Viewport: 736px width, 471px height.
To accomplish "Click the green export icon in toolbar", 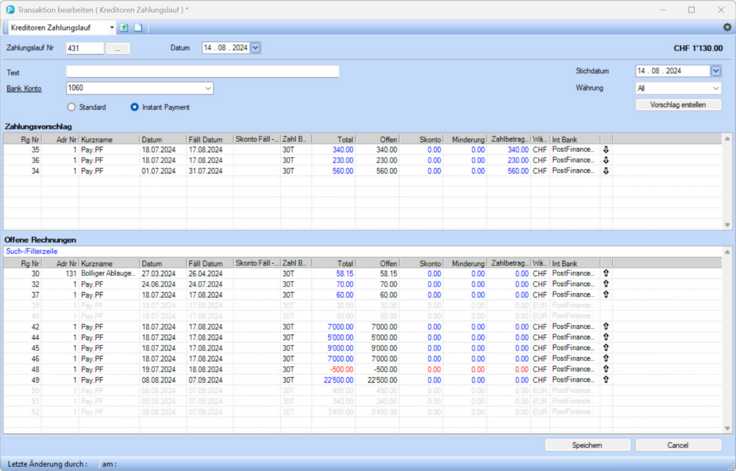I will pyautogui.click(x=125, y=27).
